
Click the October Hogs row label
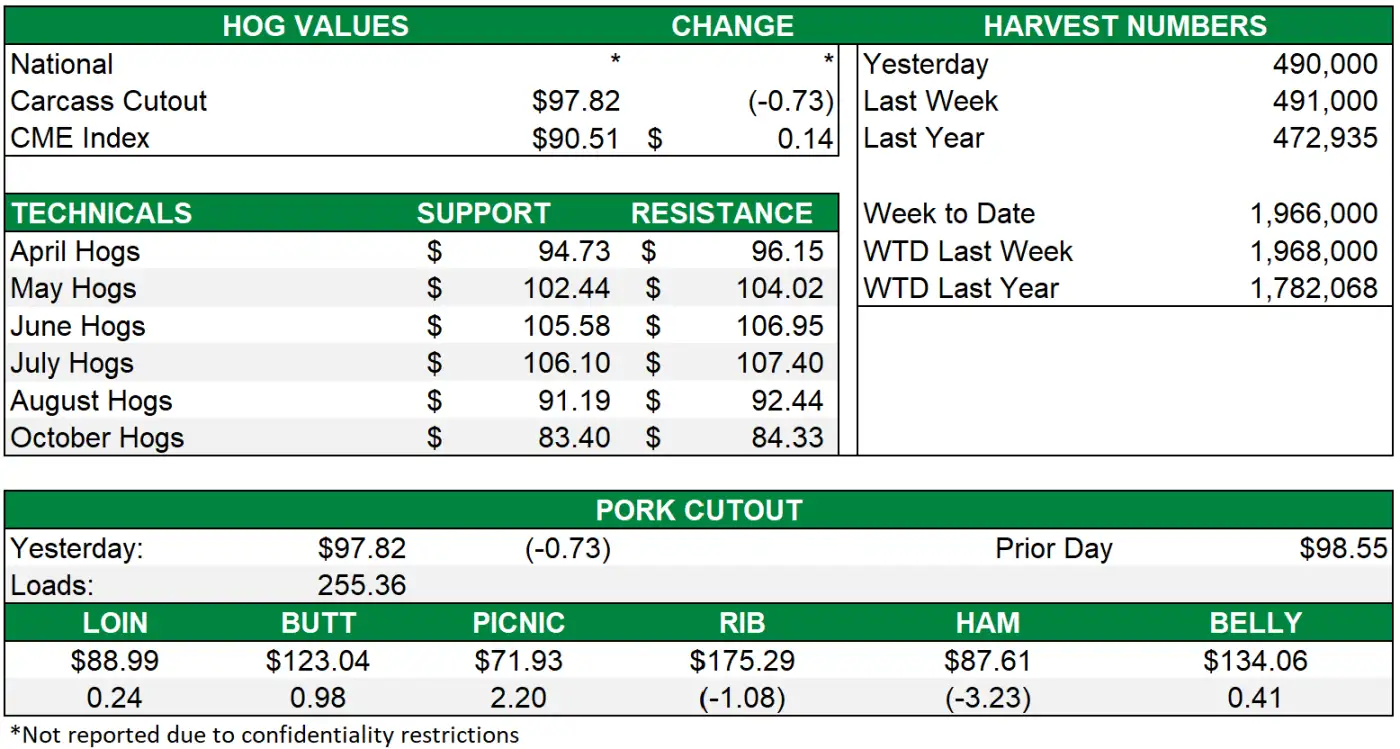pyautogui.click(x=97, y=438)
